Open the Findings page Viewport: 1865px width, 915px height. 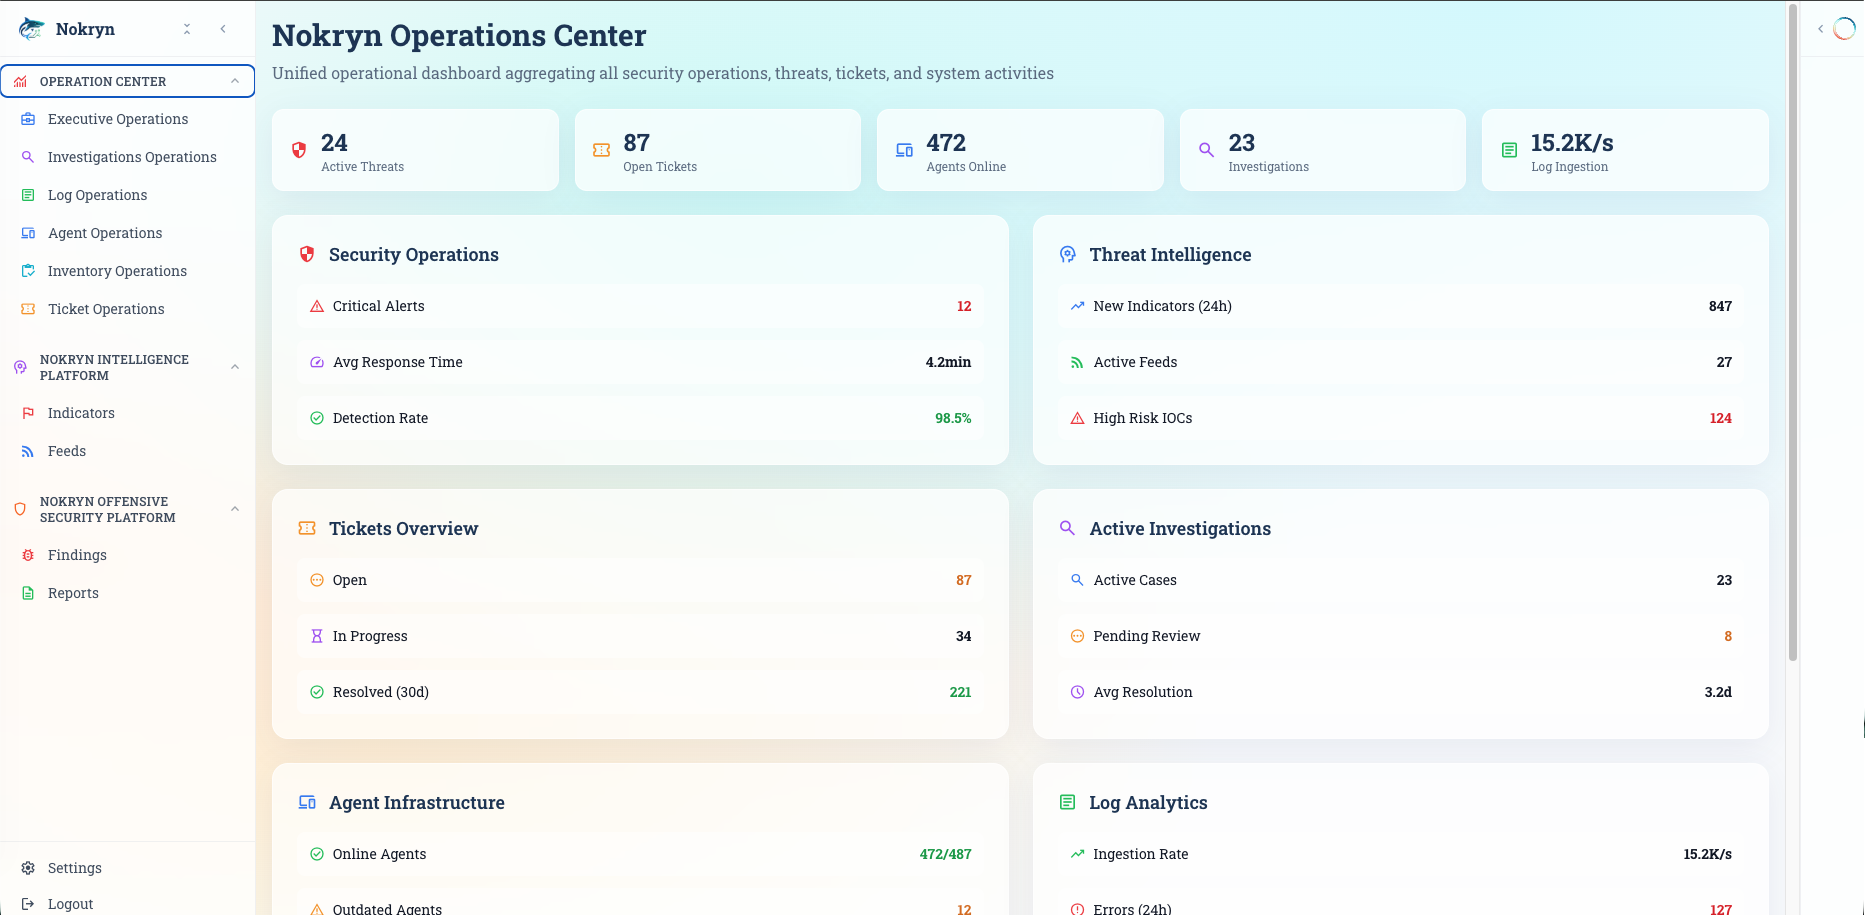click(77, 555)
